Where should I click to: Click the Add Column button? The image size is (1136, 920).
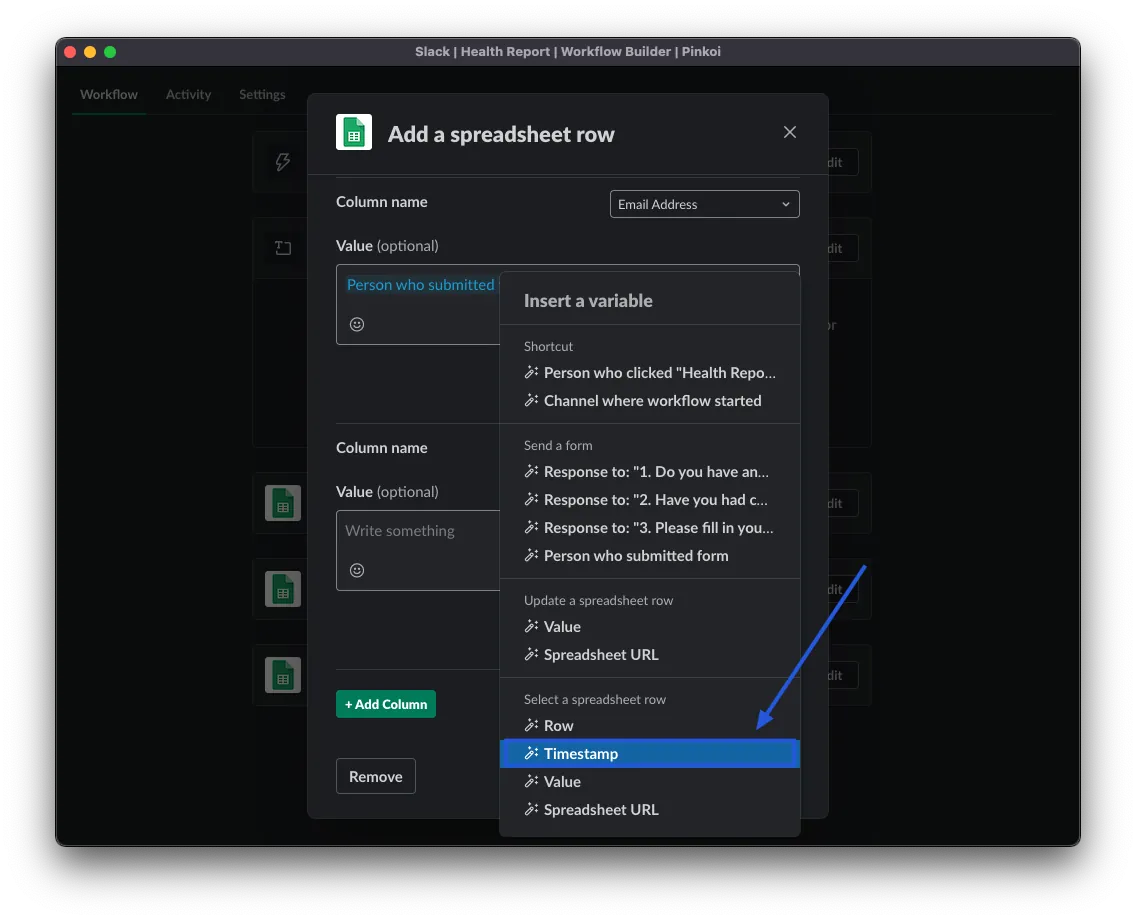(x=386, y=704)
